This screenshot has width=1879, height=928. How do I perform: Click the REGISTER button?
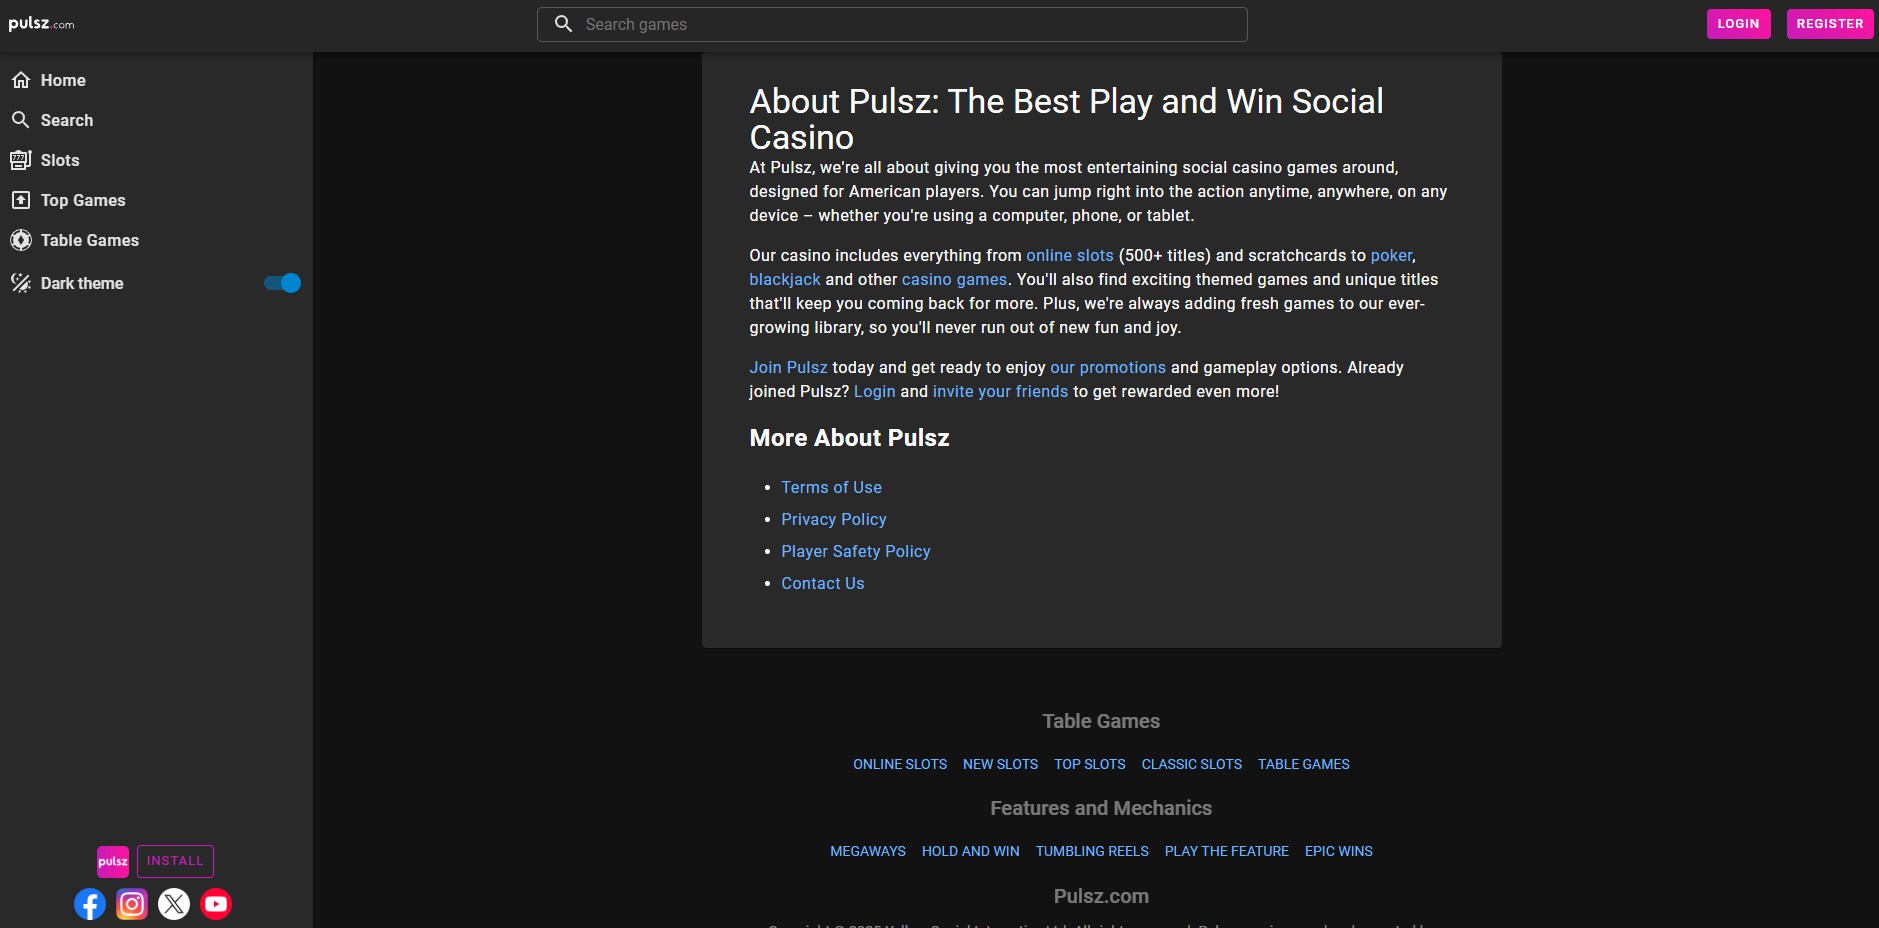[1830, 24]
